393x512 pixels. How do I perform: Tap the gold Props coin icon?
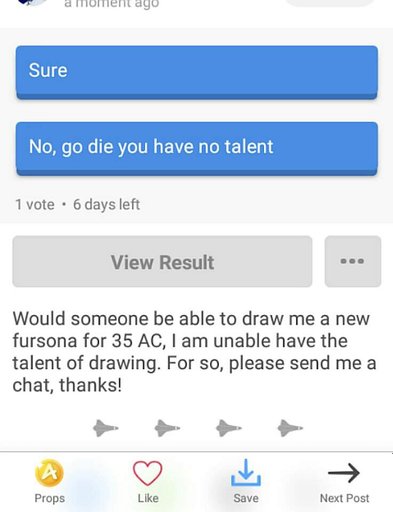[49, 472]
